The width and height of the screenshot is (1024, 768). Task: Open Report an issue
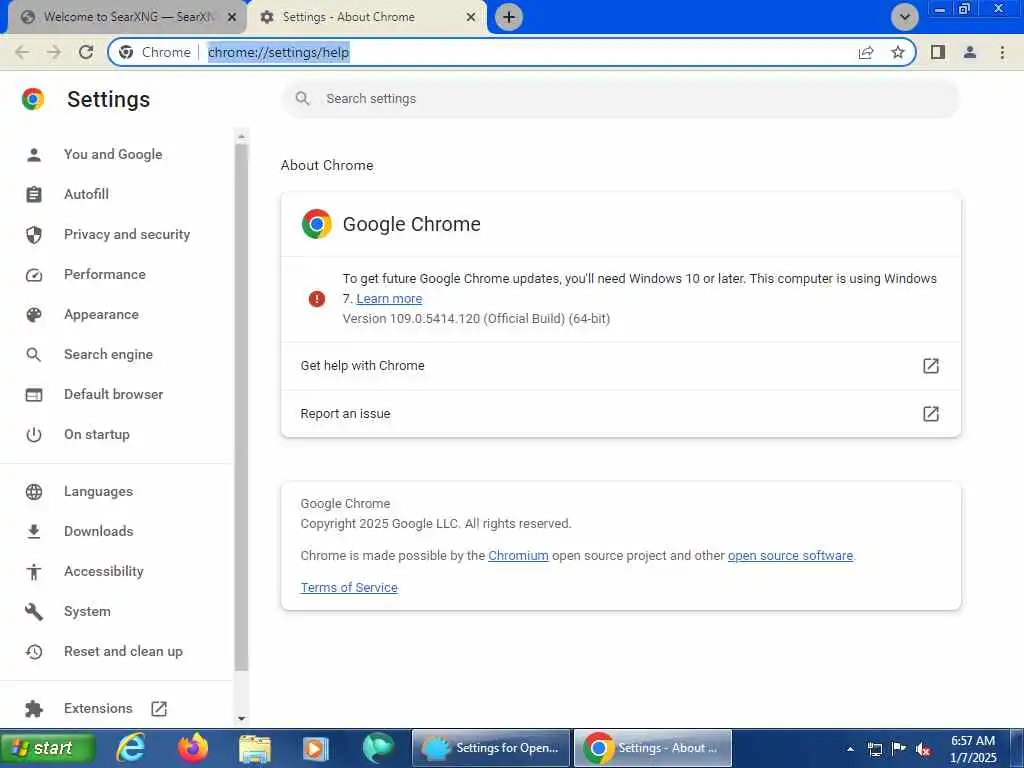[620, 414]
